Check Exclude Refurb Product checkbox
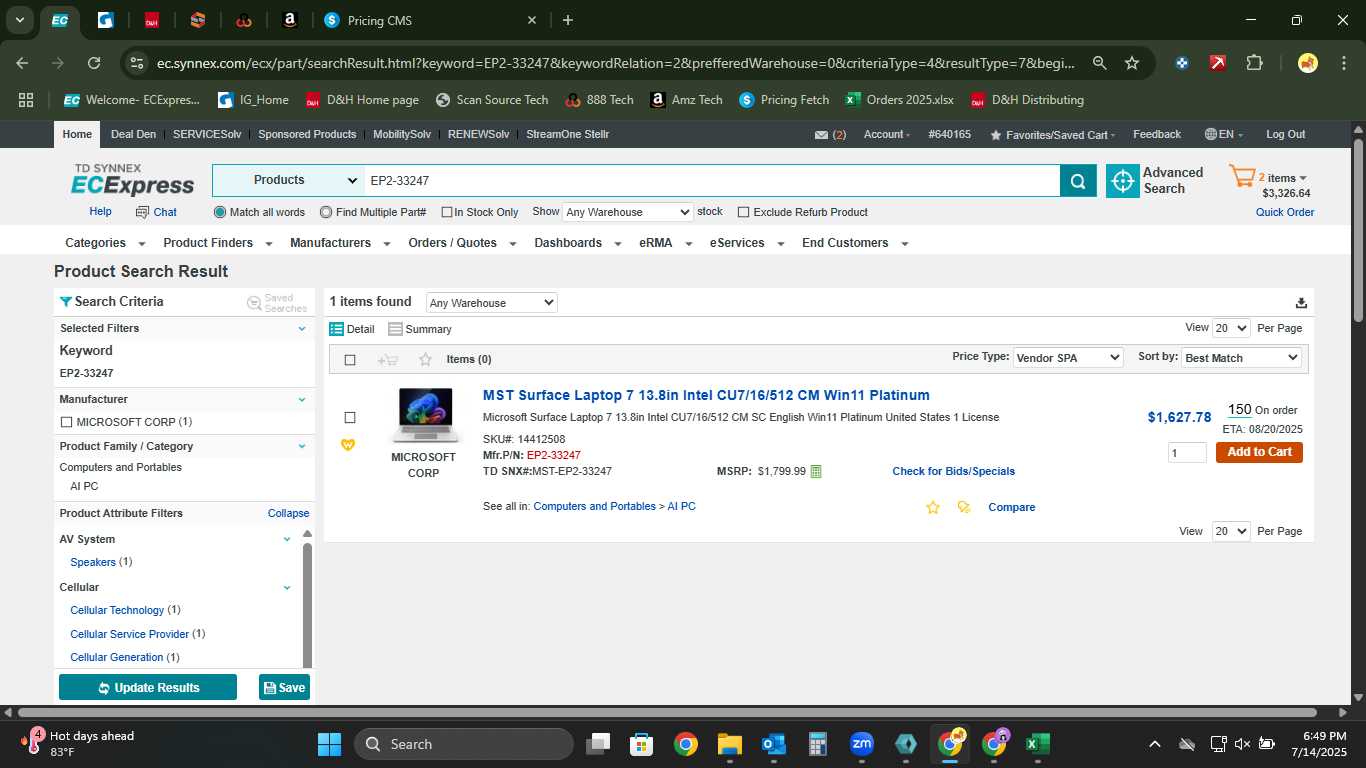 pyautogui.click(x=743, y=212)
